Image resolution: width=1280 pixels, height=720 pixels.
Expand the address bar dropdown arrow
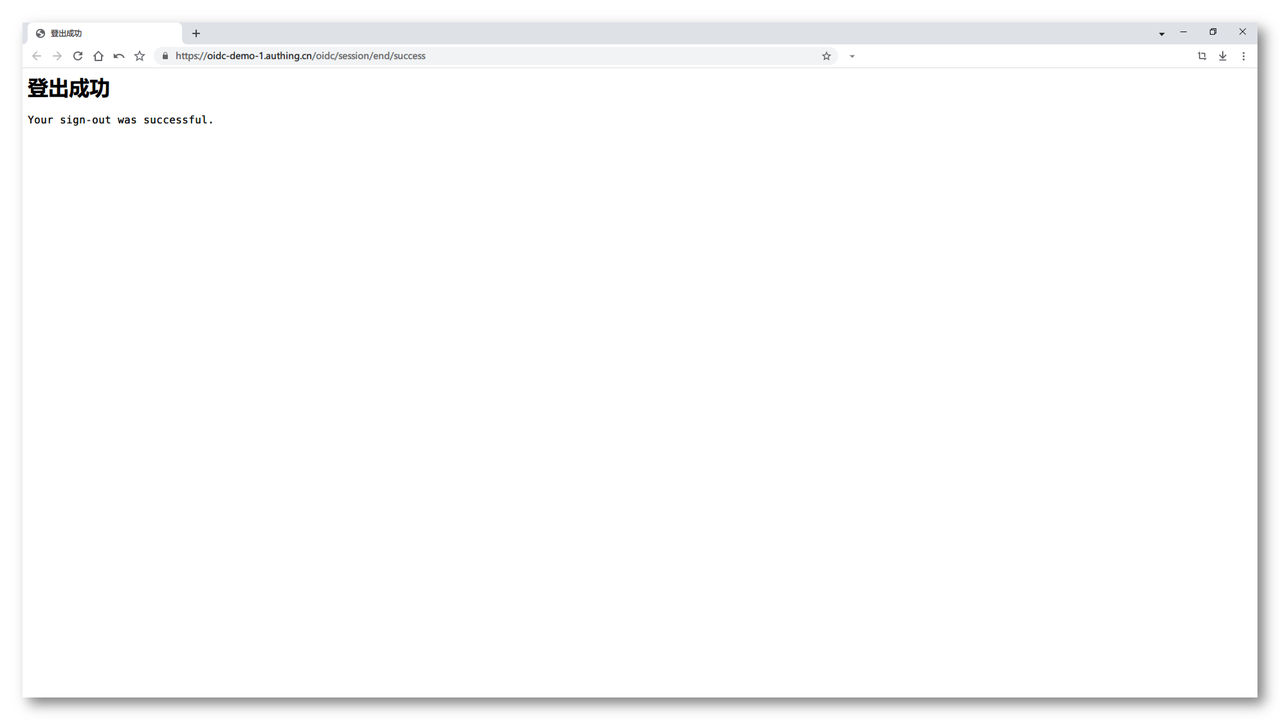(852, 56)
